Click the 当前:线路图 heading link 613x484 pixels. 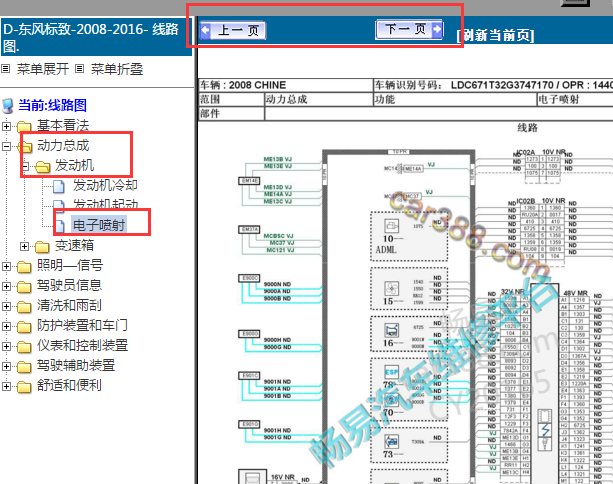[x=52, y=105]
